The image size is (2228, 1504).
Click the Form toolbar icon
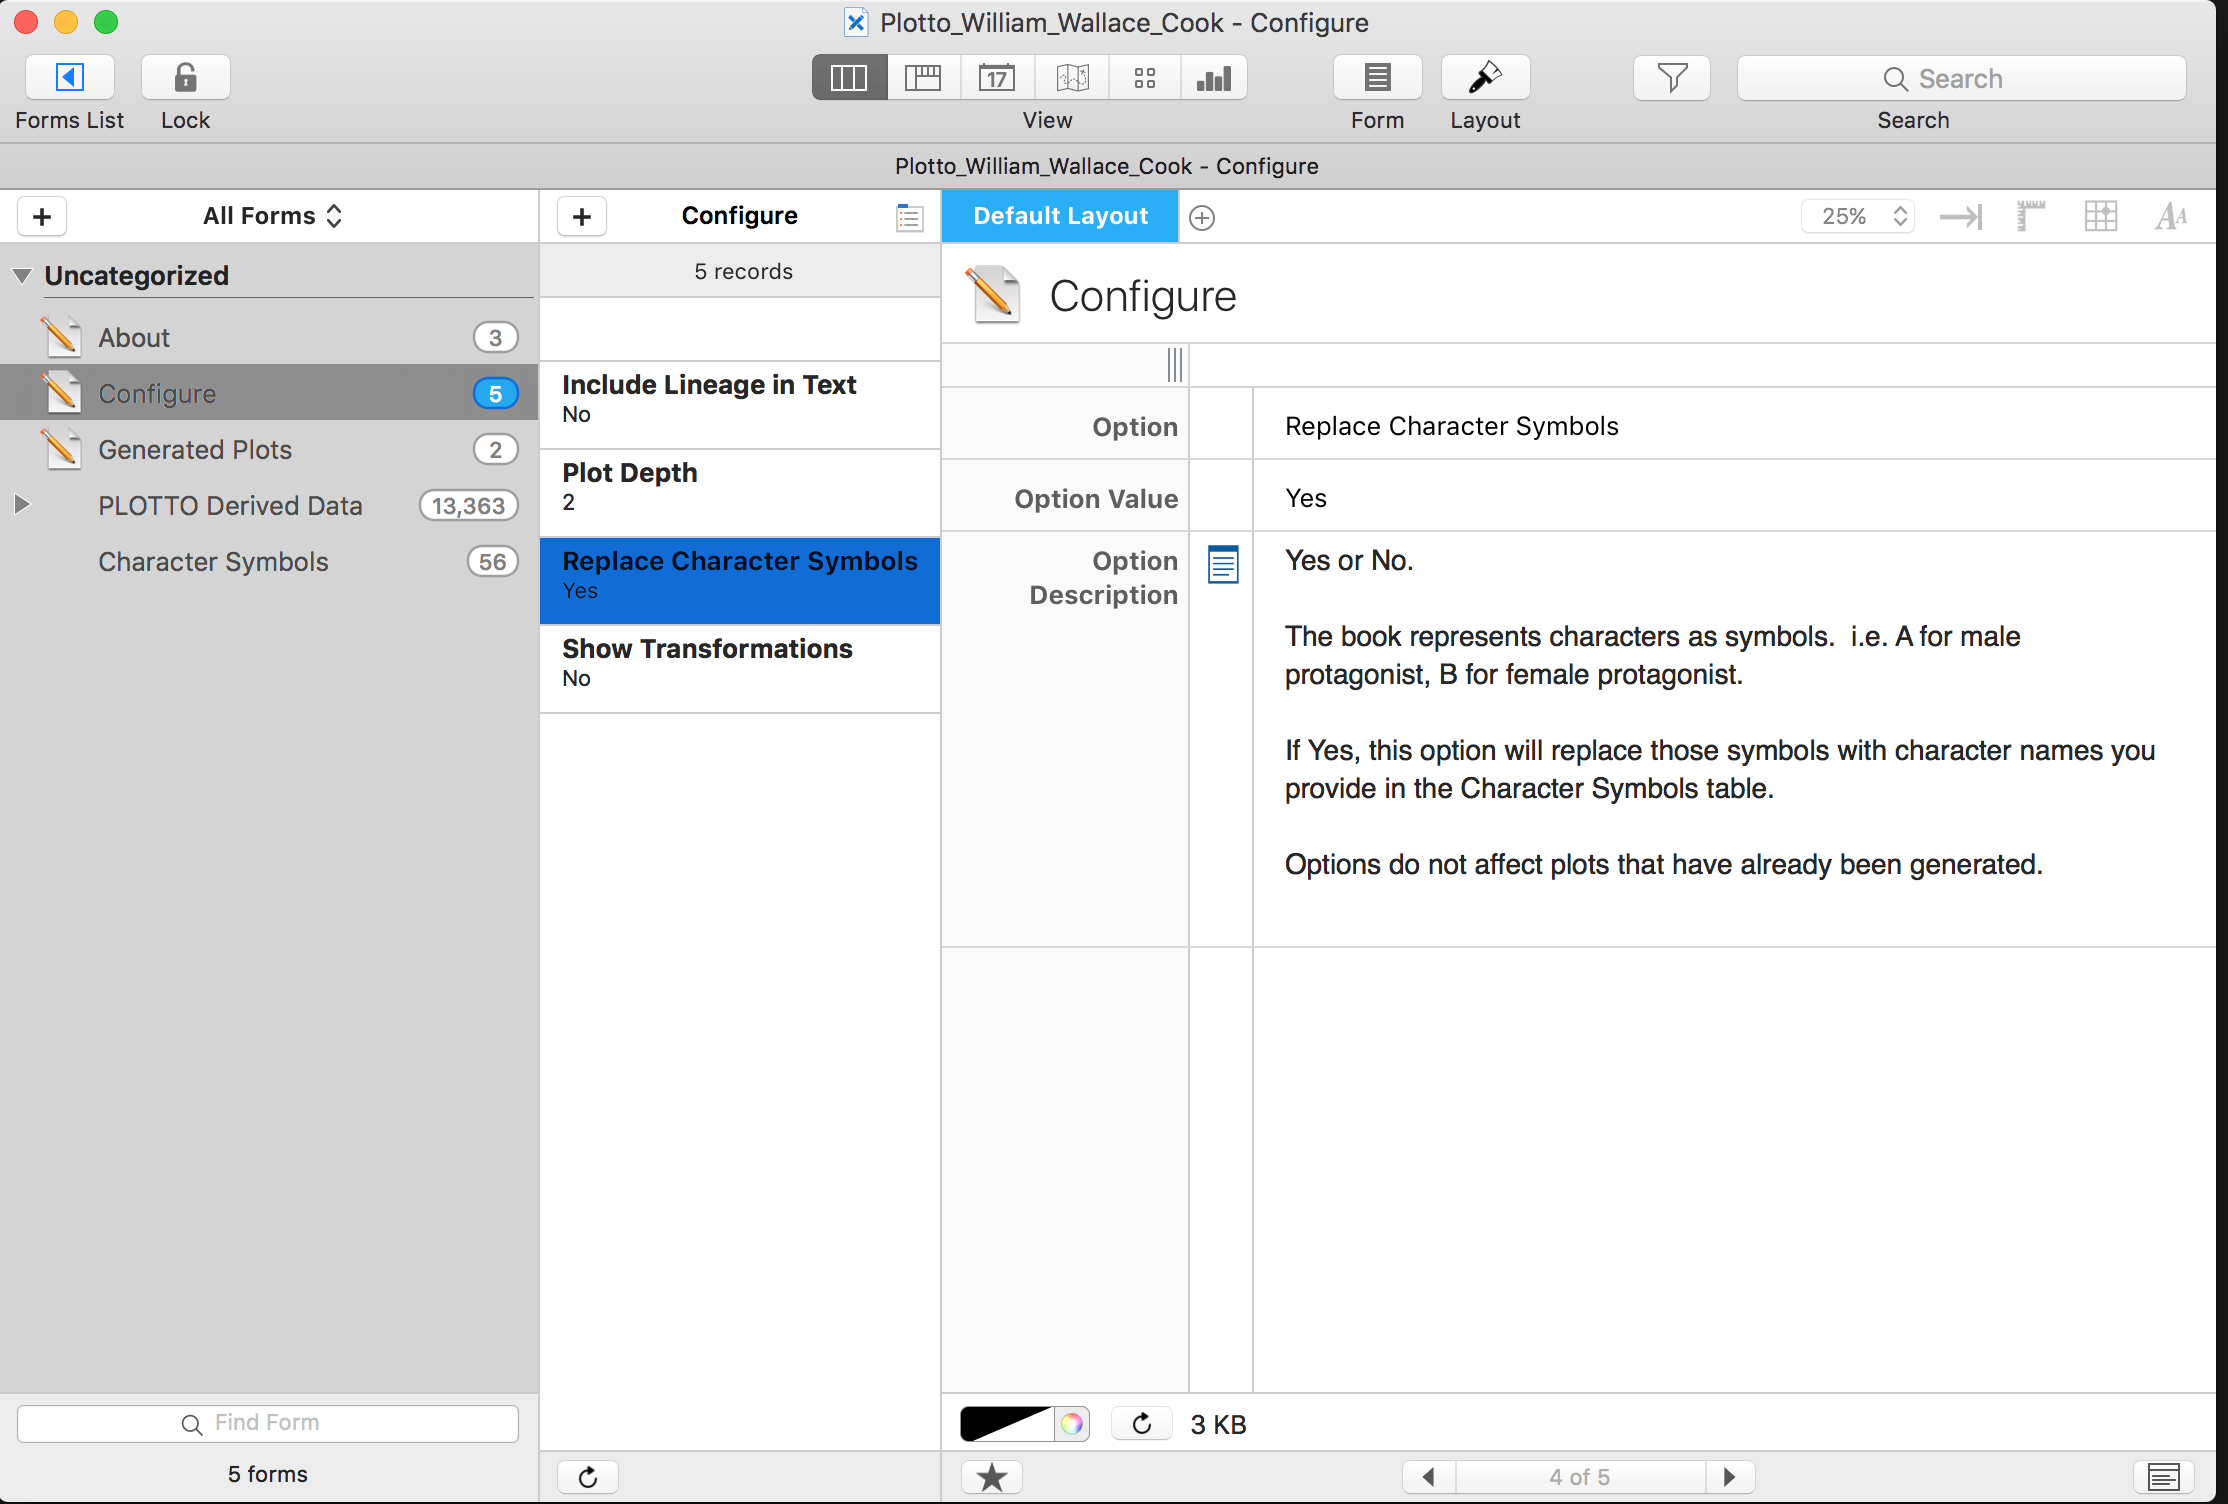[x=1377, y=78]
